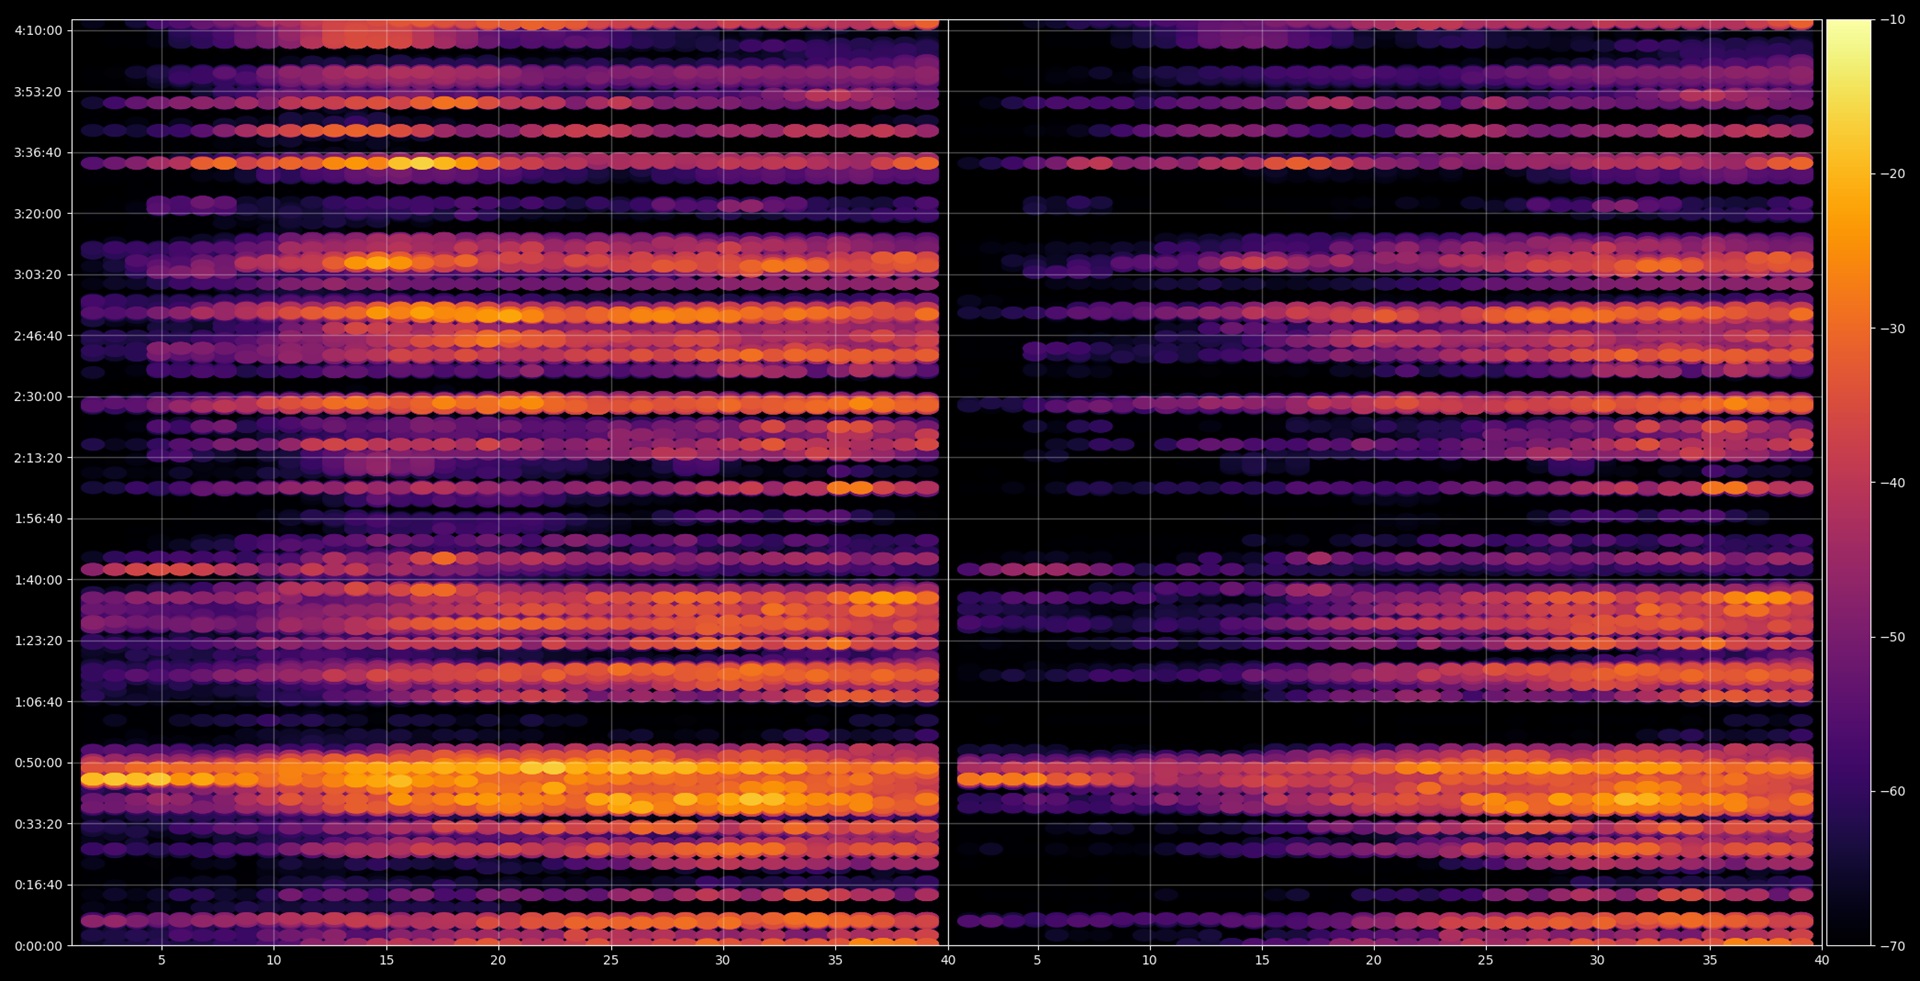Click the −60 label on the colorbar

[x=1892, y=792]
